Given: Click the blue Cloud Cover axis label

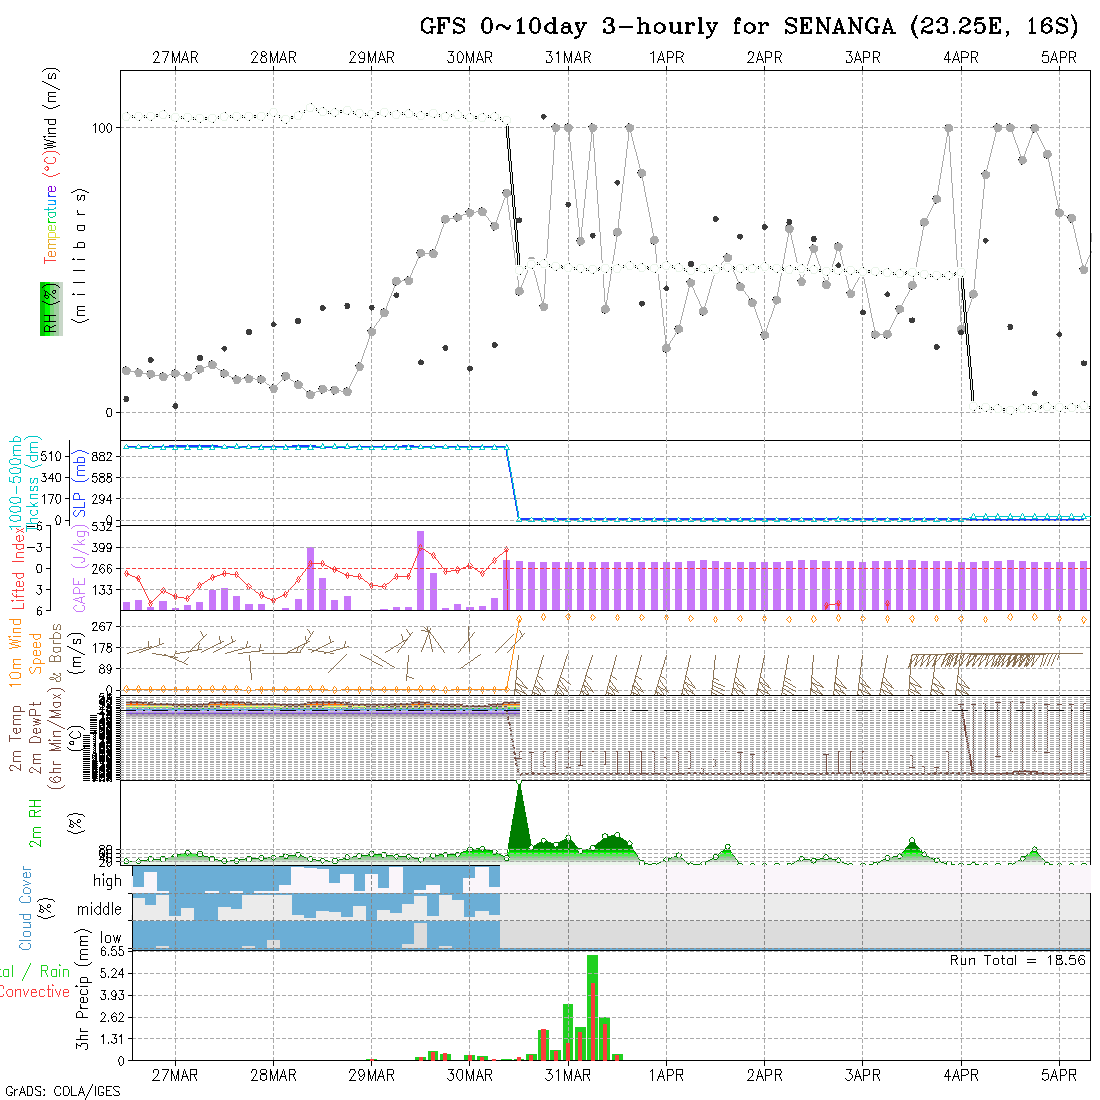Looking at the screenshot, I should (x=26, y=908).
